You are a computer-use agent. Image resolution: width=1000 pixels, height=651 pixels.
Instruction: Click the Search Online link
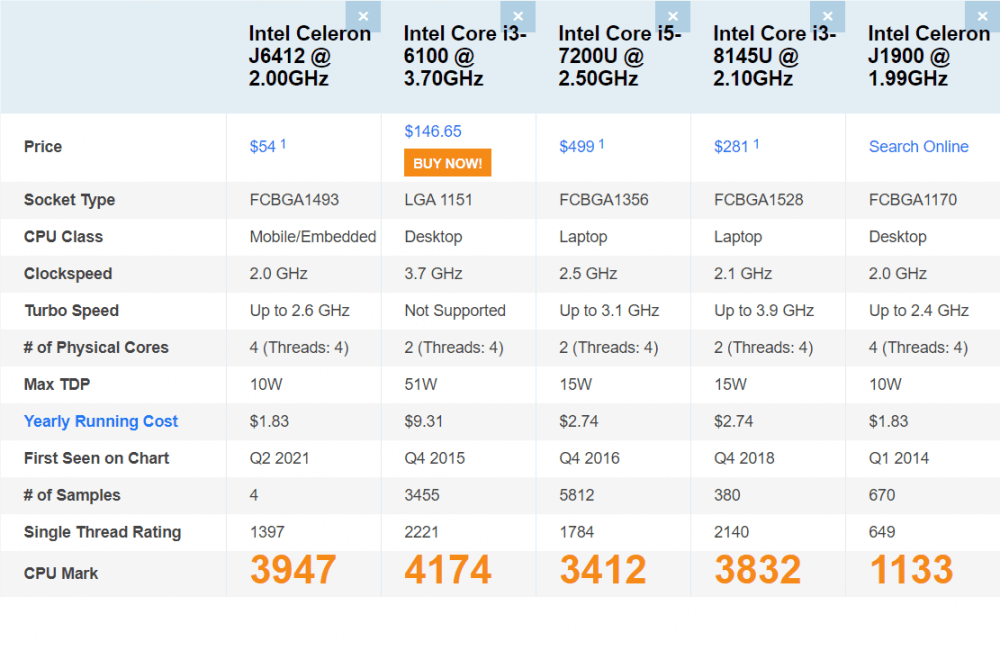(919, 147)
